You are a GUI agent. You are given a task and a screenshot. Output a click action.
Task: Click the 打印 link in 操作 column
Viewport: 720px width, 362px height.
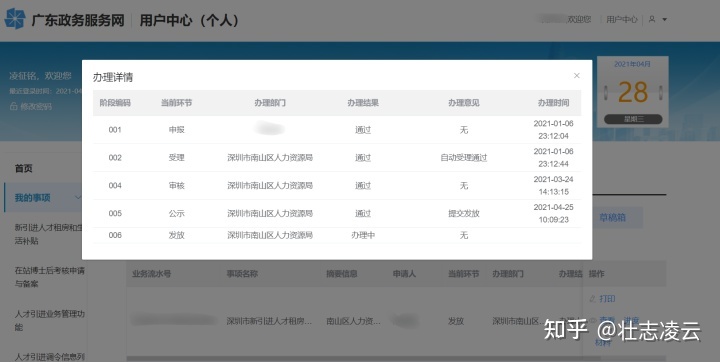coord(607,299)
